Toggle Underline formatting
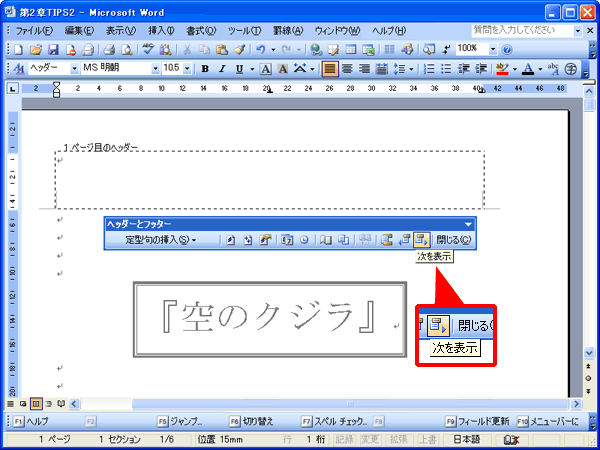Viewport: 600px width, 450px height. [x=240, y=69]
